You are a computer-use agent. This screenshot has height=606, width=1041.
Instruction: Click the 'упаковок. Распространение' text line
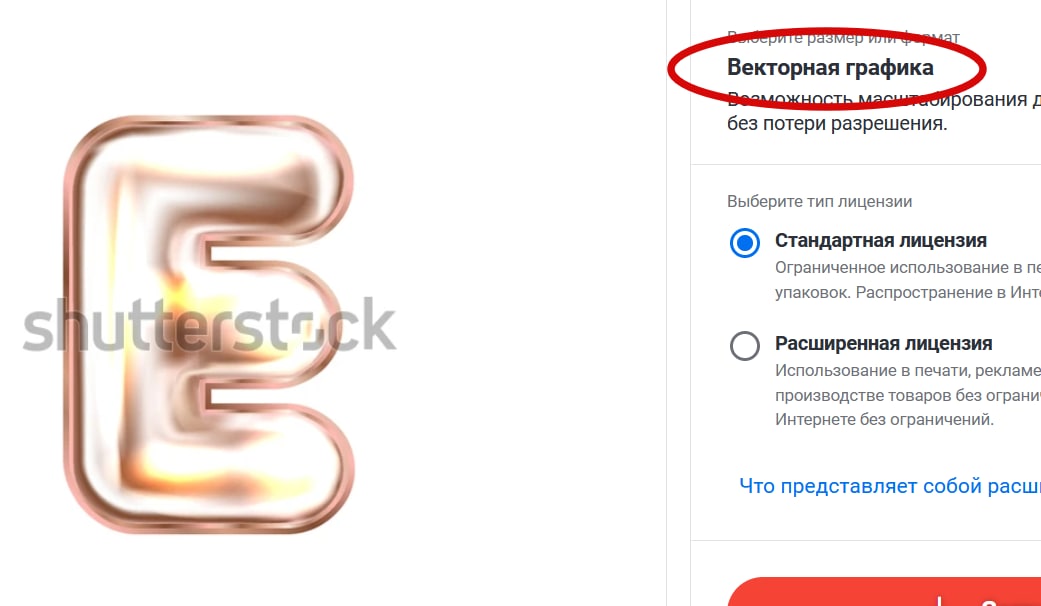(908, 293)
